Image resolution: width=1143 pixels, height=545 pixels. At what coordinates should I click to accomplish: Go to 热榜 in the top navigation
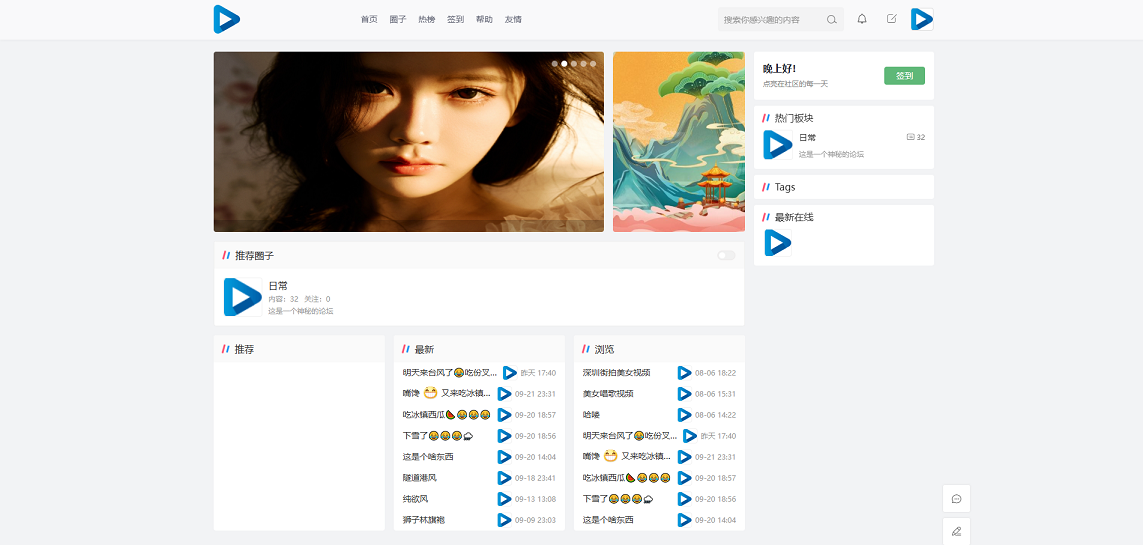pyautogui.click(x=427, y=19)
